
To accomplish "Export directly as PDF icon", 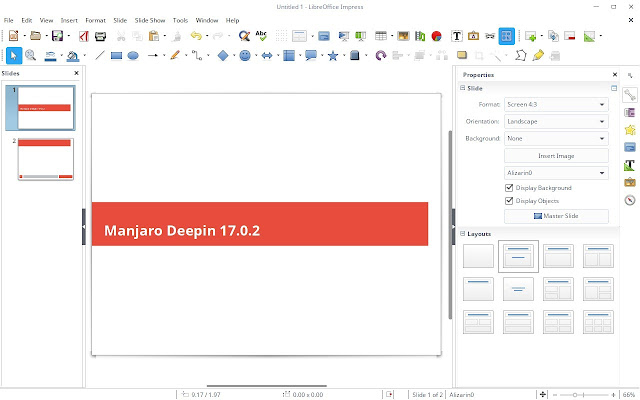I will coord(84,36).
